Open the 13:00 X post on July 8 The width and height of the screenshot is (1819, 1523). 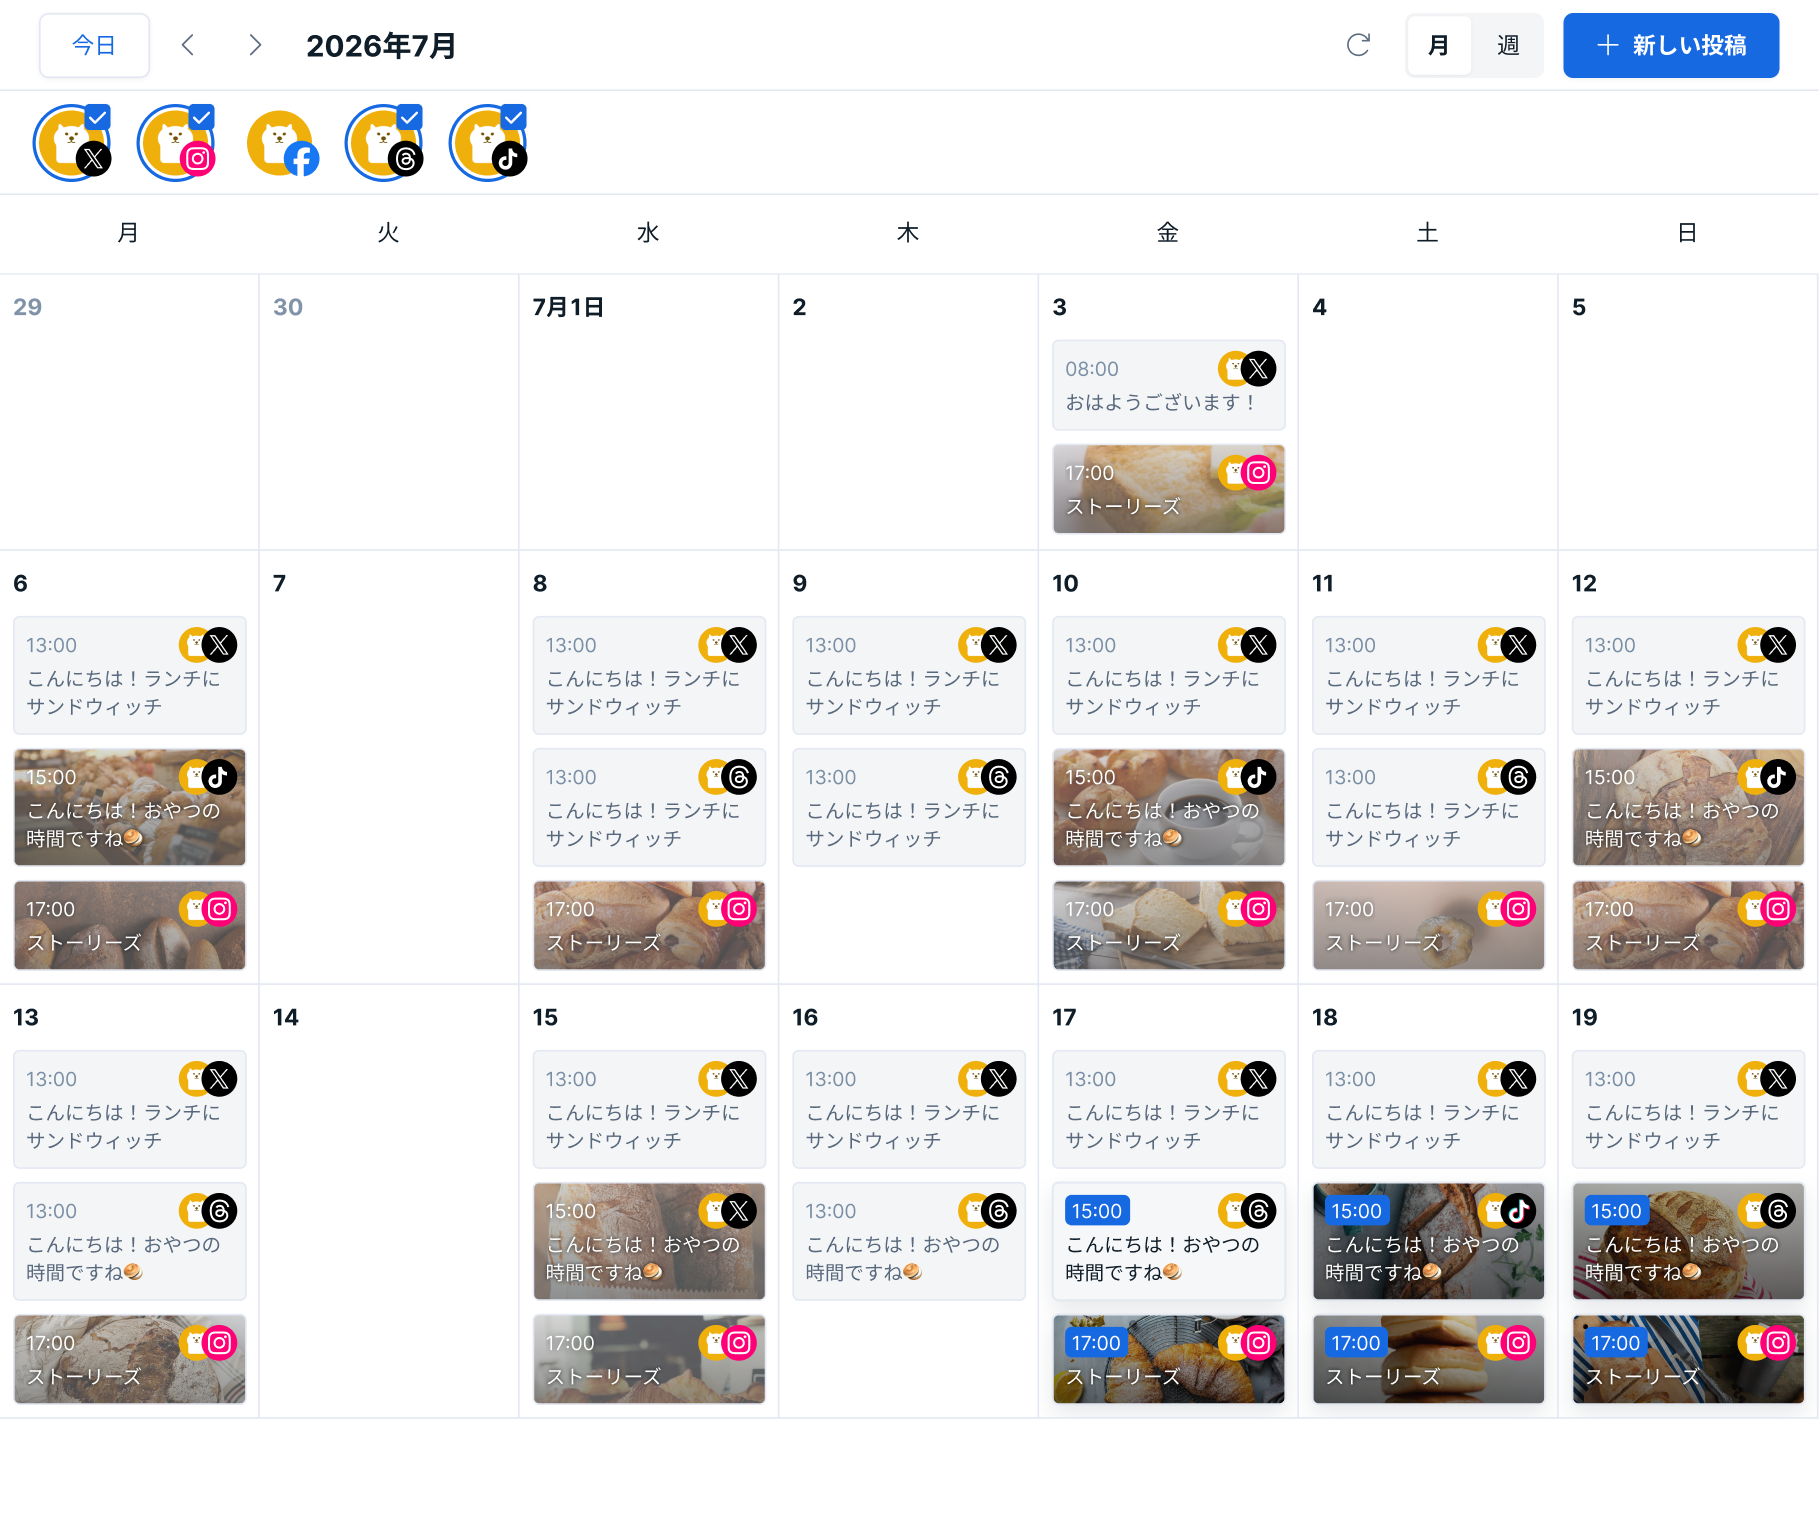(x=650, y=675)
